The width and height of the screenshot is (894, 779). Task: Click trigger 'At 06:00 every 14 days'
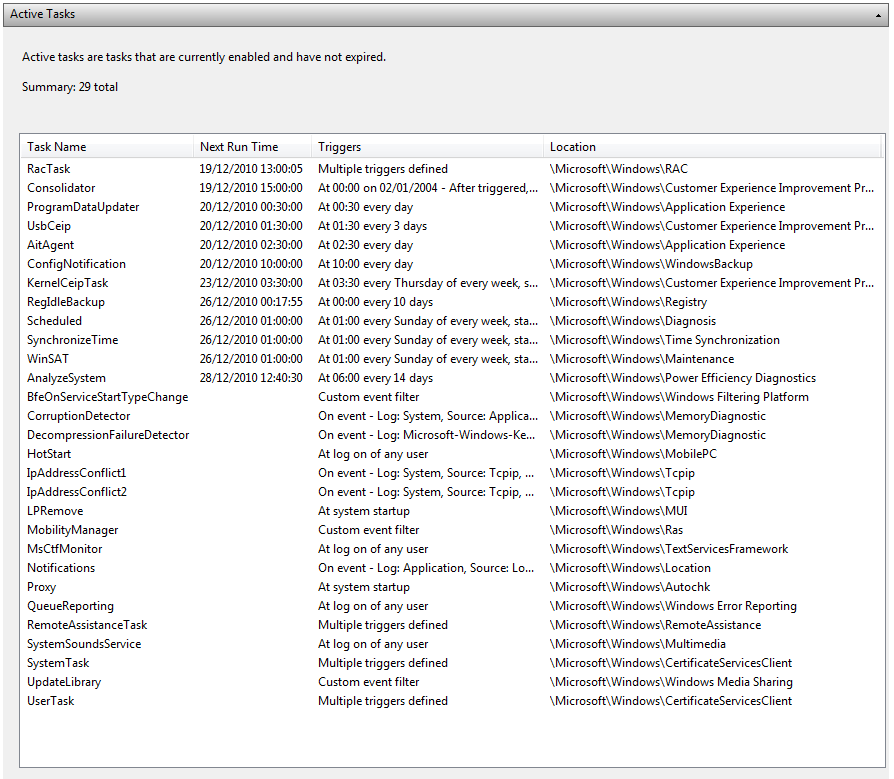pos(375,378)
